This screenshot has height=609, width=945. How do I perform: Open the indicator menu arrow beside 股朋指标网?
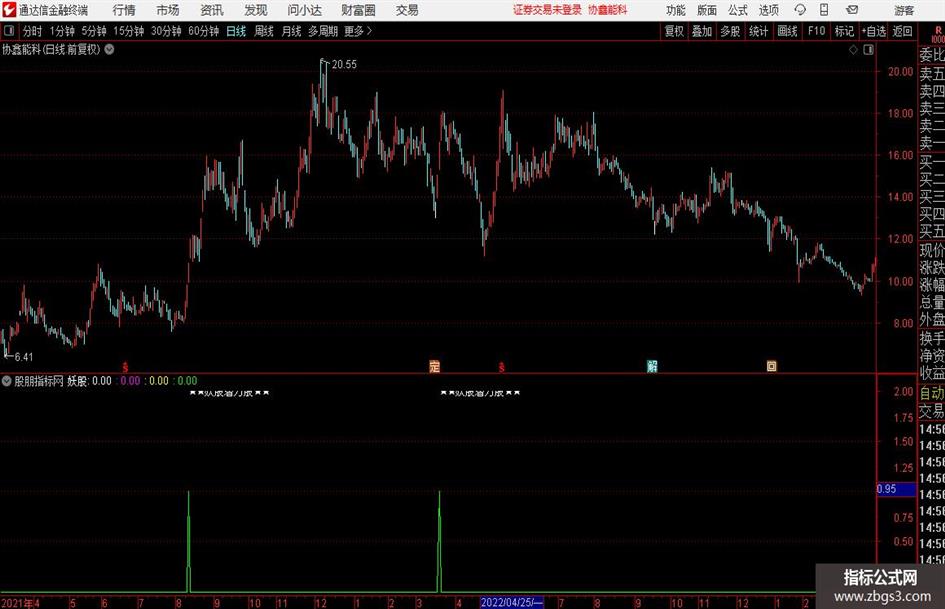(7, 381)
